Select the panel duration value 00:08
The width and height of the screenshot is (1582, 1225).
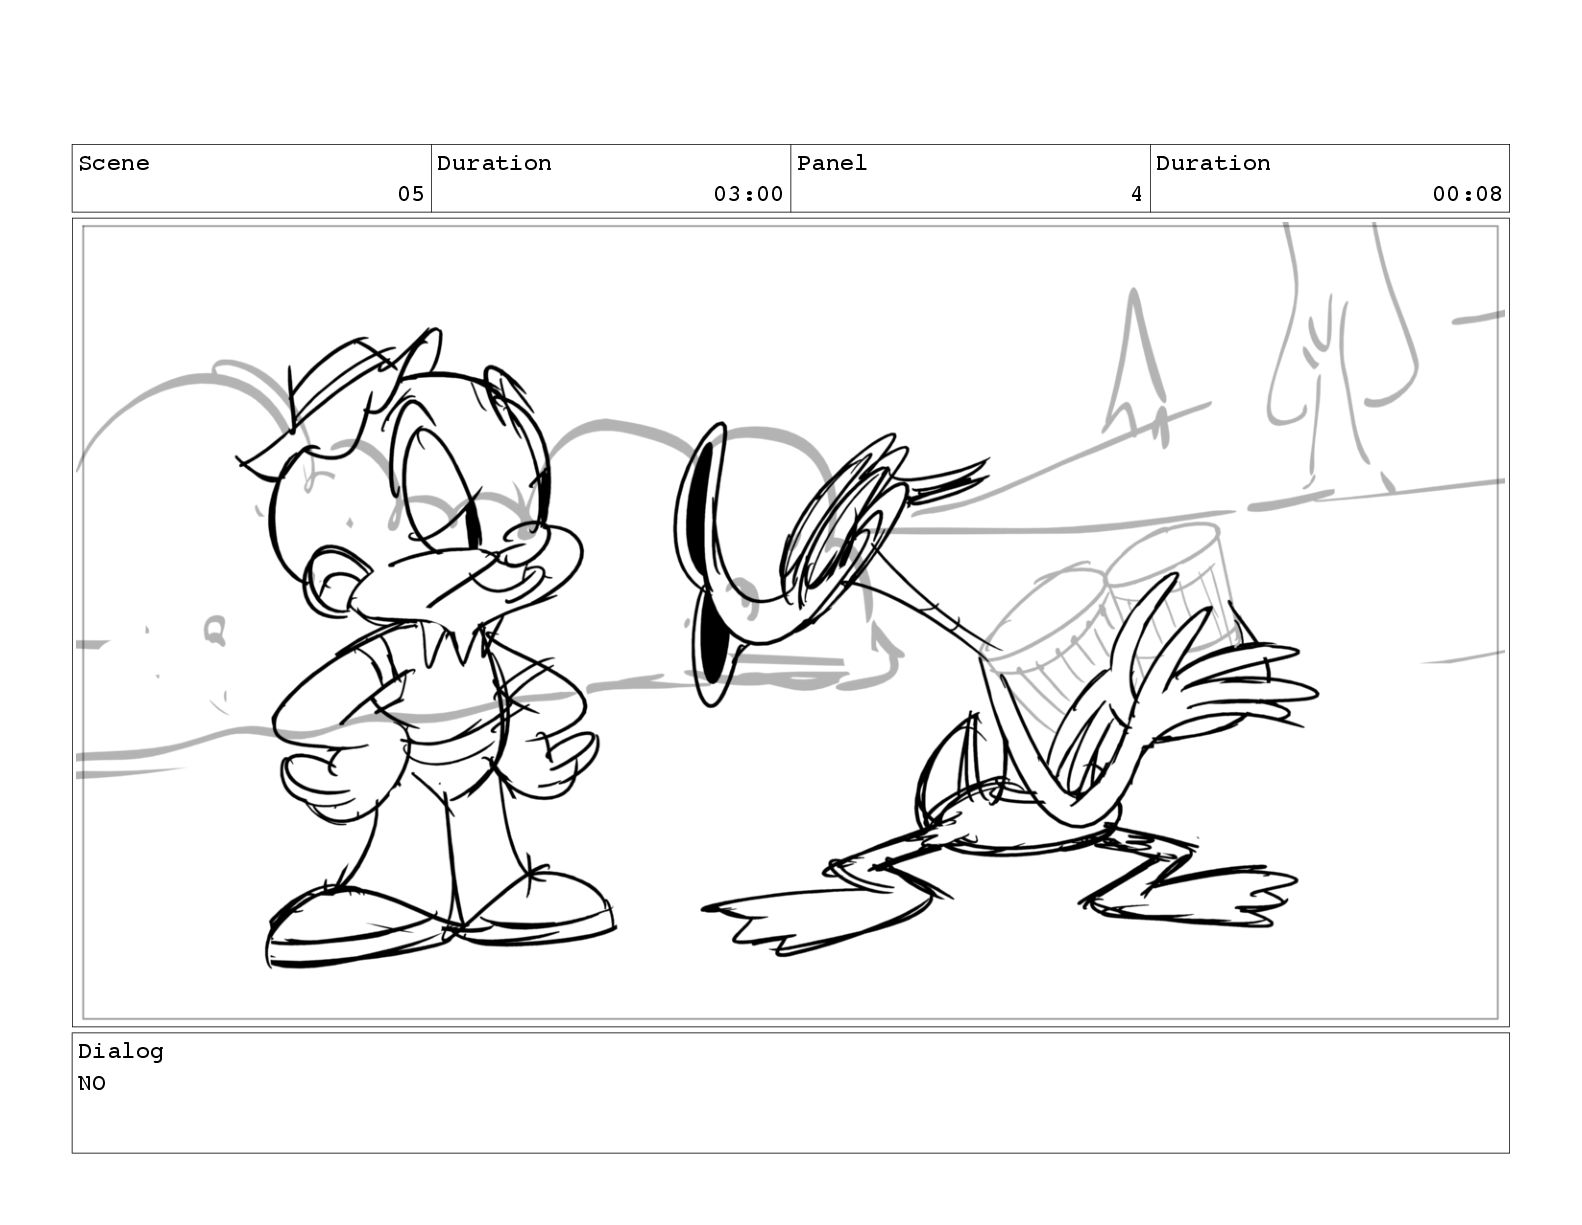(1467, 194)
